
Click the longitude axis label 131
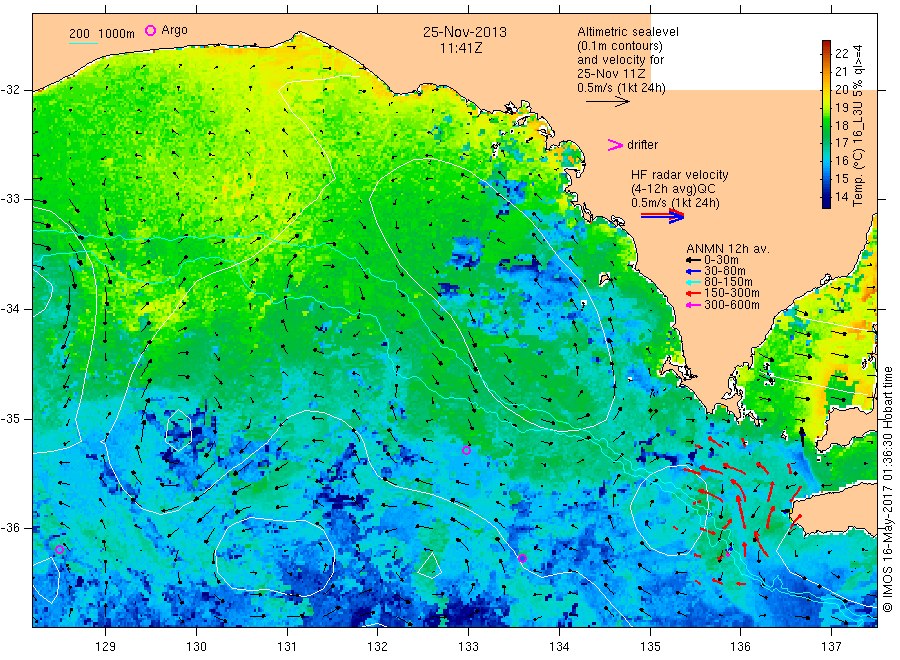pos(287,647)
